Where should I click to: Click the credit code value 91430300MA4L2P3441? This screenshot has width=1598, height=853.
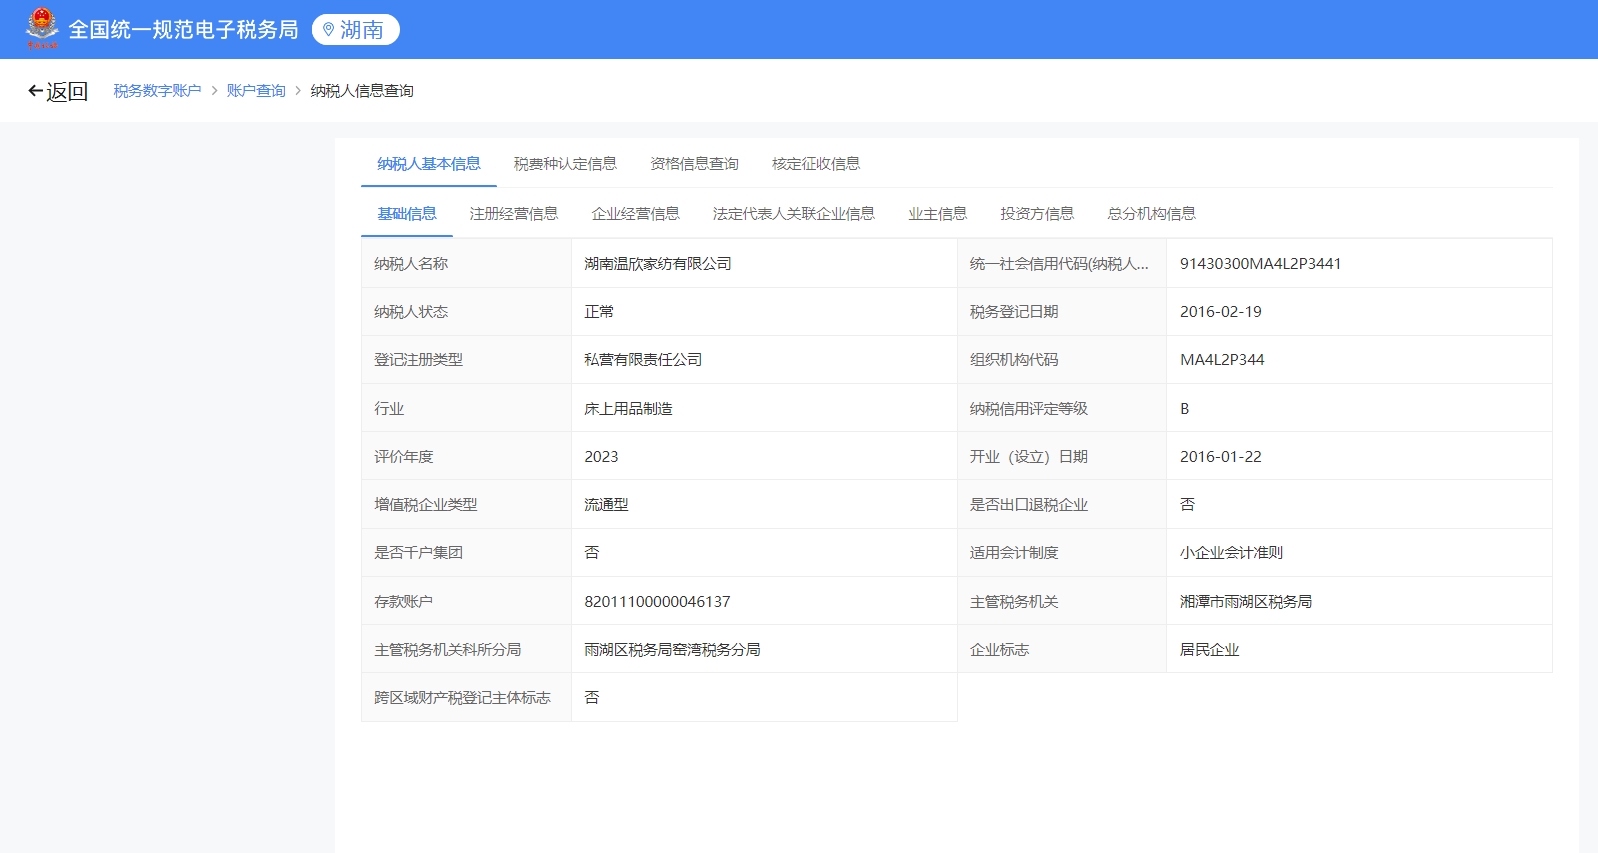point(1260,264)
